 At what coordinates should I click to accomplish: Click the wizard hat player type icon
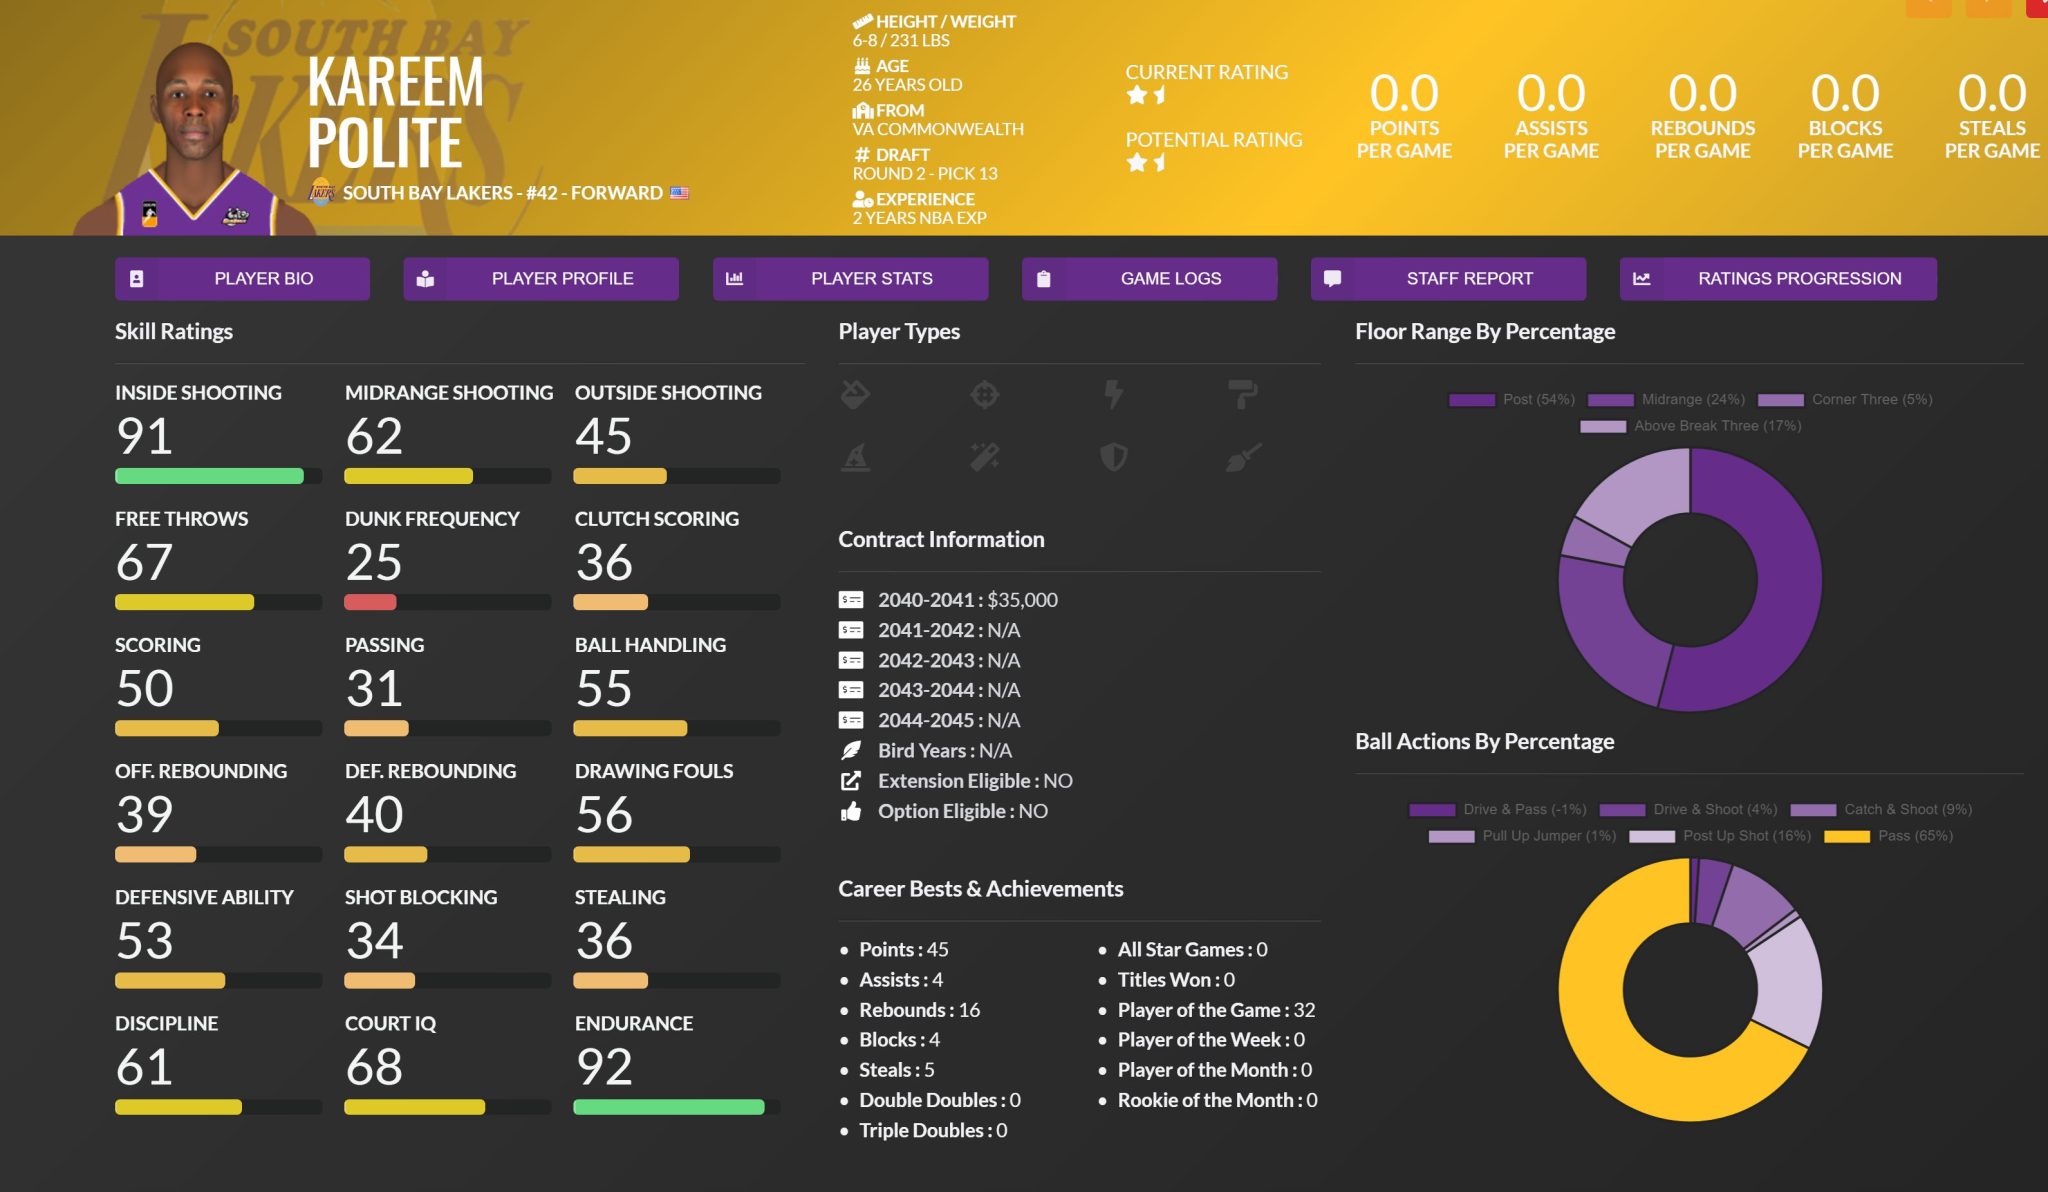(855, 458)
